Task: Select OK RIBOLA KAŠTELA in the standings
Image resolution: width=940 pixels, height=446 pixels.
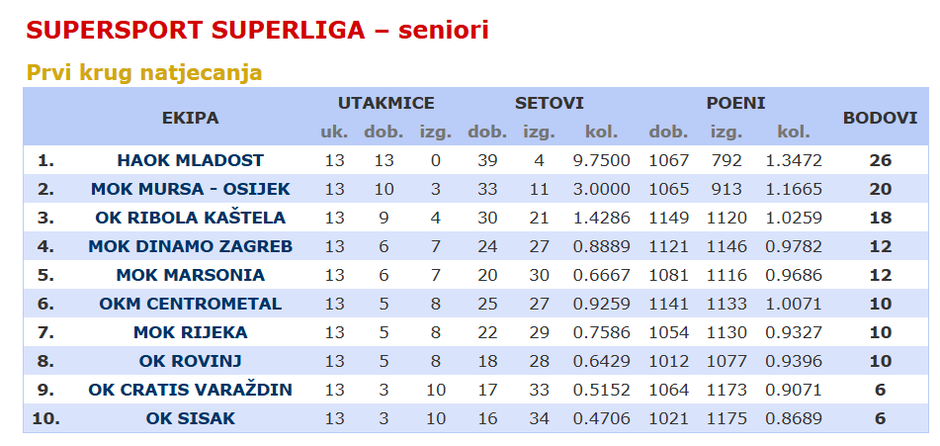Action: pos(190,218)
